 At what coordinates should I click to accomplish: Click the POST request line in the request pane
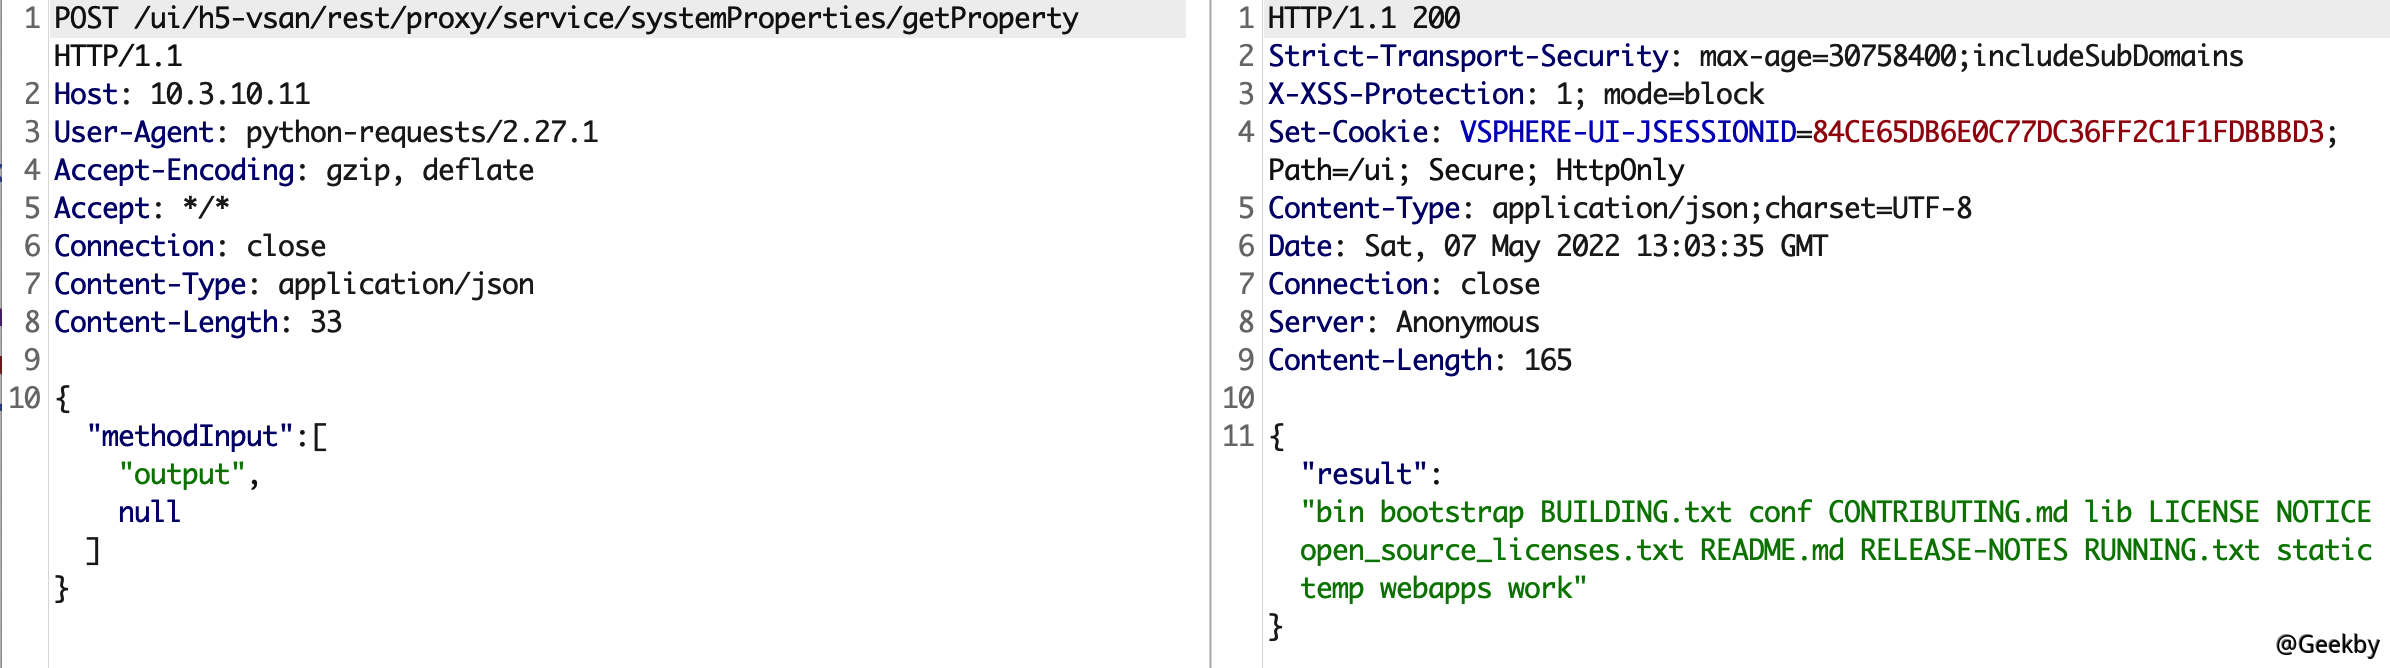[565, 19]
